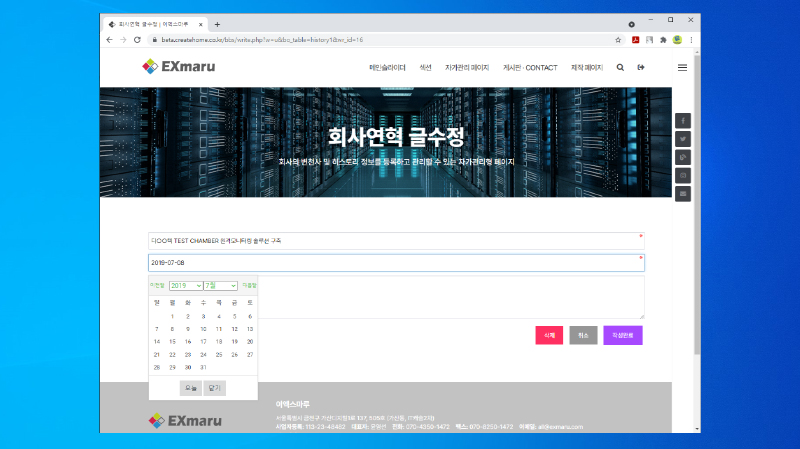The width and height of the screenshot is (800, 449).
Task: Click the title input field with TEST CHAMBER text
Action: 396,241
